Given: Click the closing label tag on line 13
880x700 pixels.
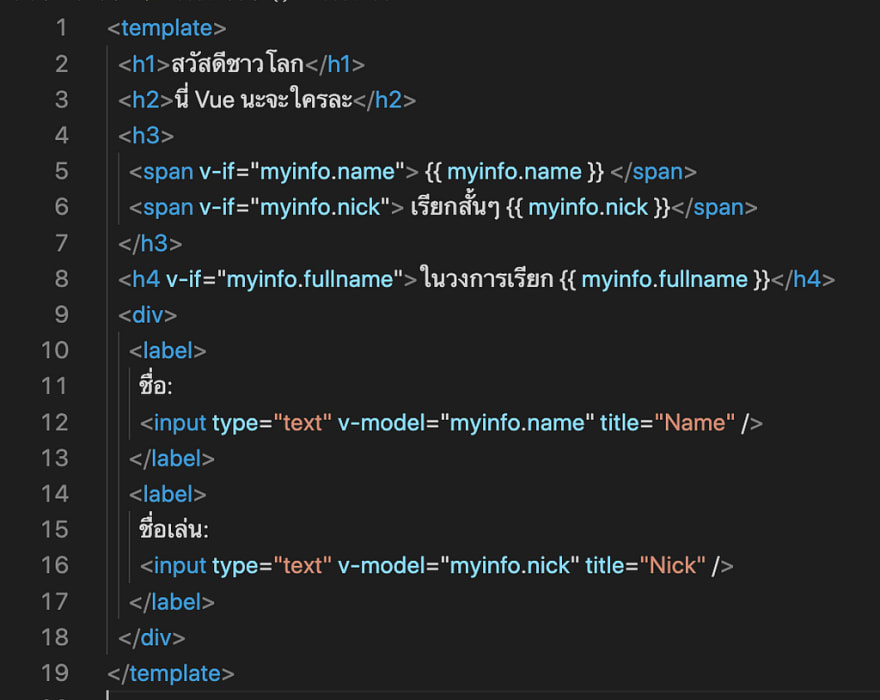Looking at the screenshot, I should tap(172, 459).
